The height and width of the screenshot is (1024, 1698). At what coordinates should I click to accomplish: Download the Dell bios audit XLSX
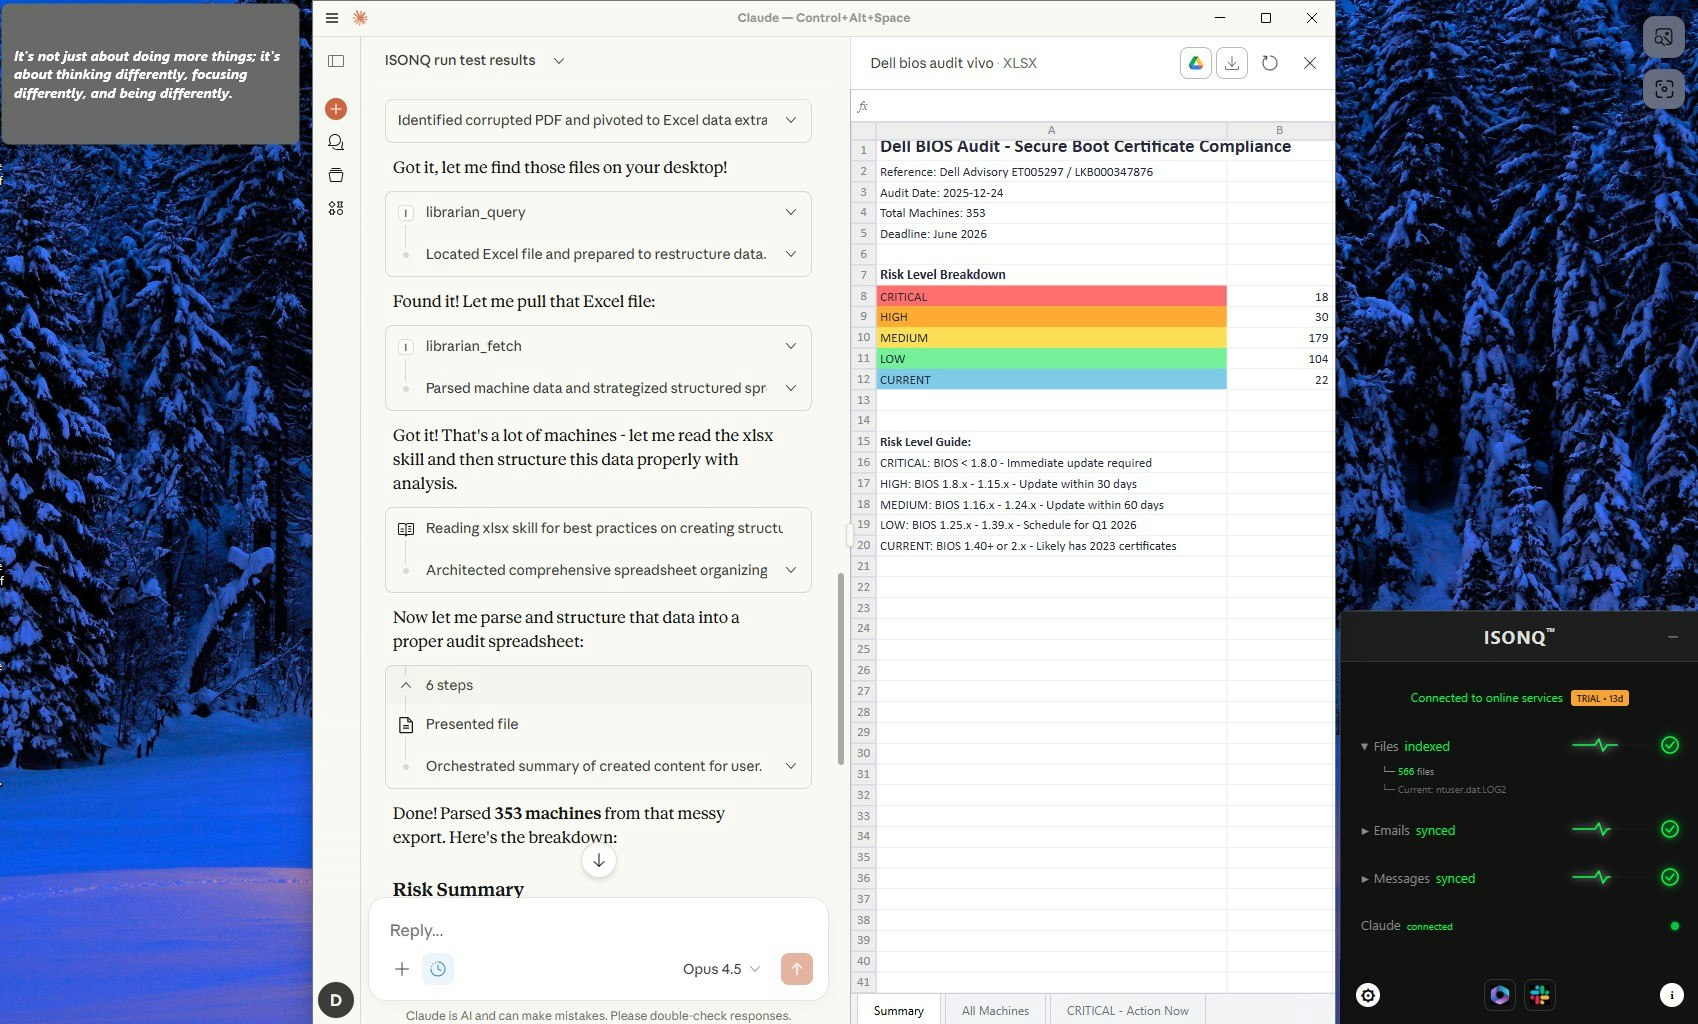1232,63
